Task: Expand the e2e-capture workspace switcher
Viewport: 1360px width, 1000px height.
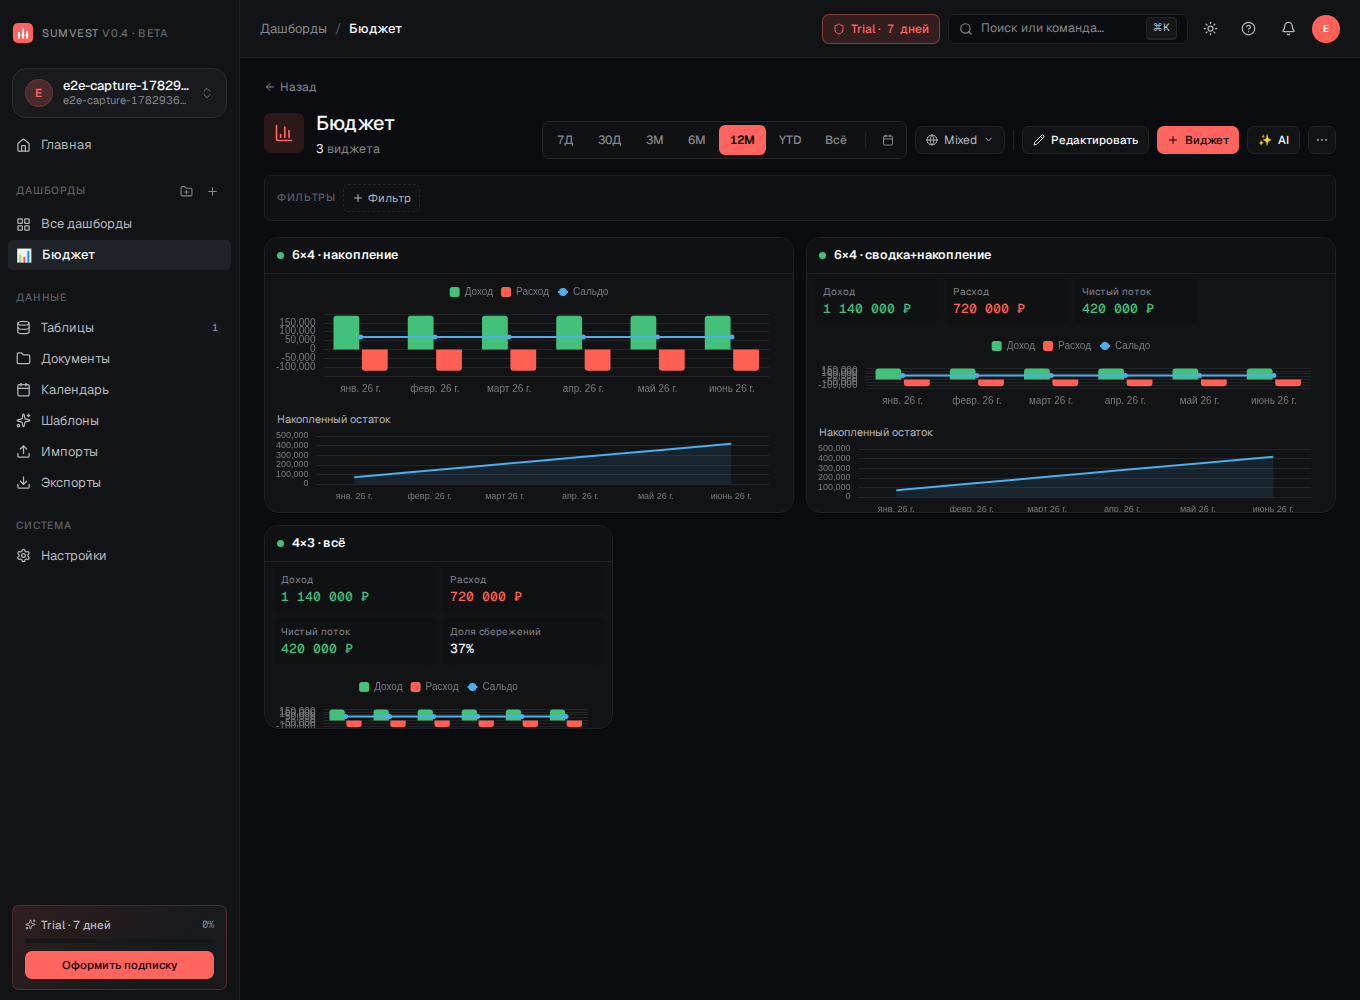Action: (119, 93)
